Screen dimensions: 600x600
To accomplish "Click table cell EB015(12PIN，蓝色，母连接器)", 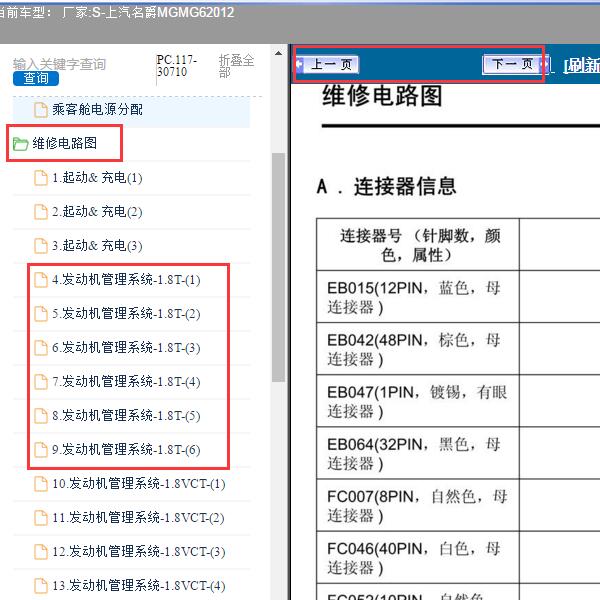I will click(417, 297).
